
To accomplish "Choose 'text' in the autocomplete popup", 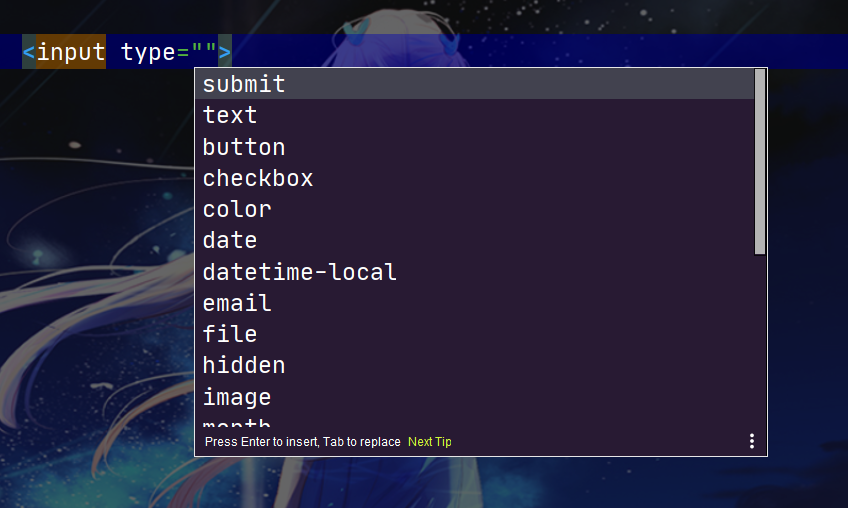I will coord(474,115).
